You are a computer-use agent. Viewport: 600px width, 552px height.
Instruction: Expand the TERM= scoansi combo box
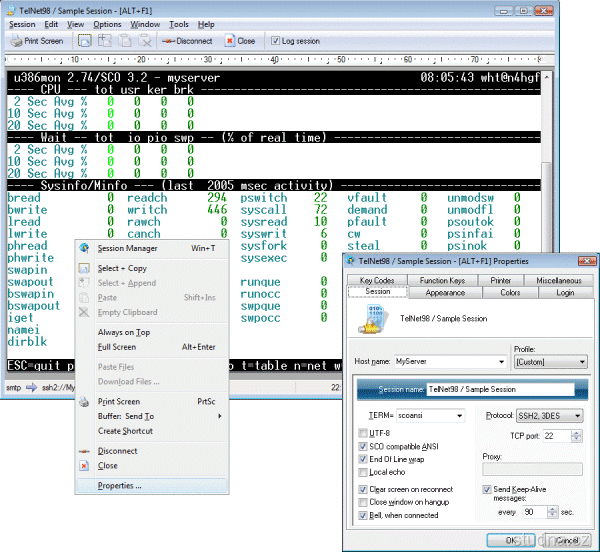460,415
